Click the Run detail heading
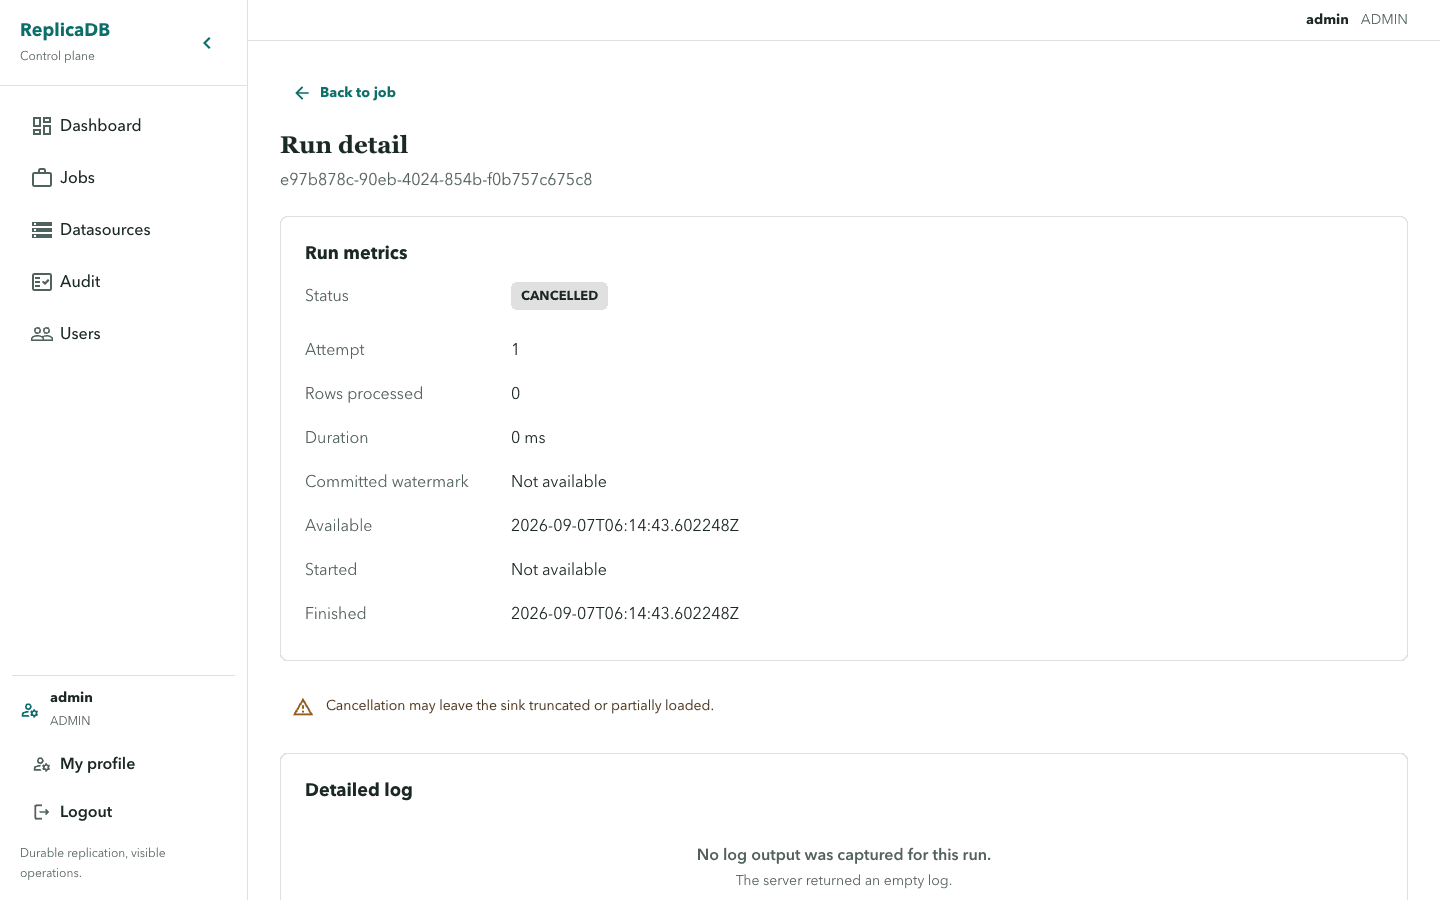1440x900 pixels. pos(344,145)
